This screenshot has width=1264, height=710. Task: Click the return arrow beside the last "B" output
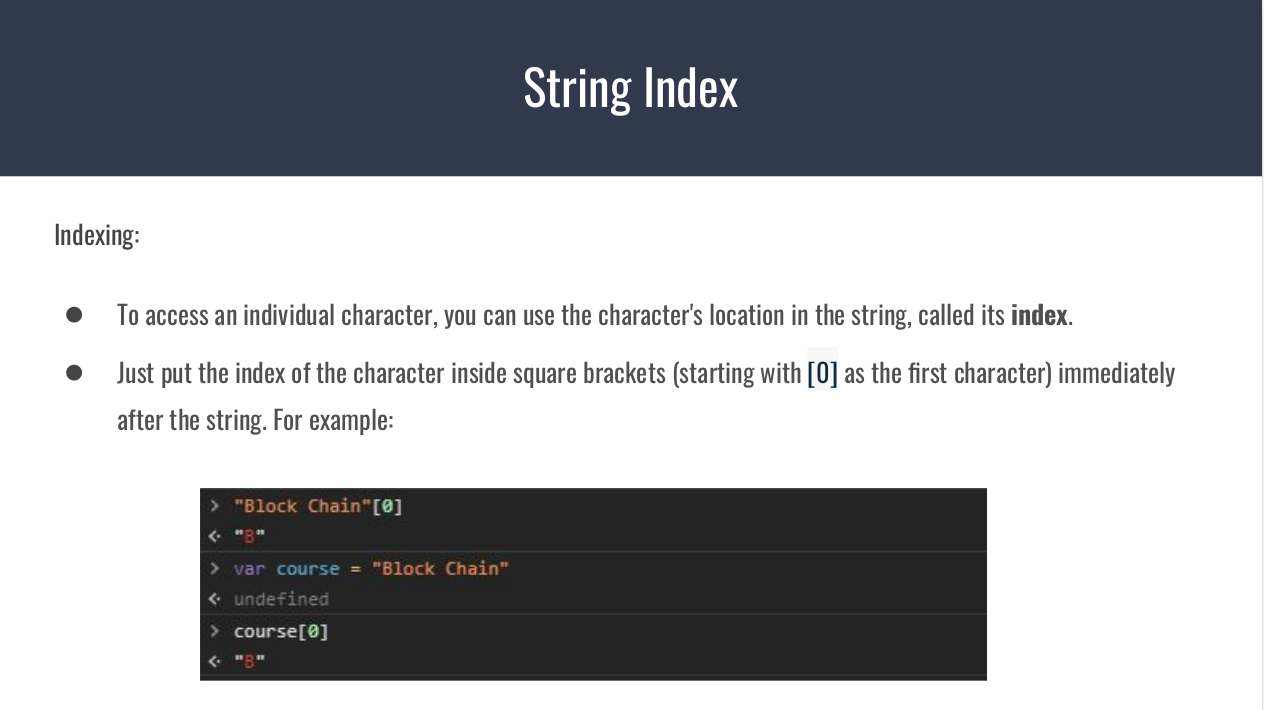(214, 661)
